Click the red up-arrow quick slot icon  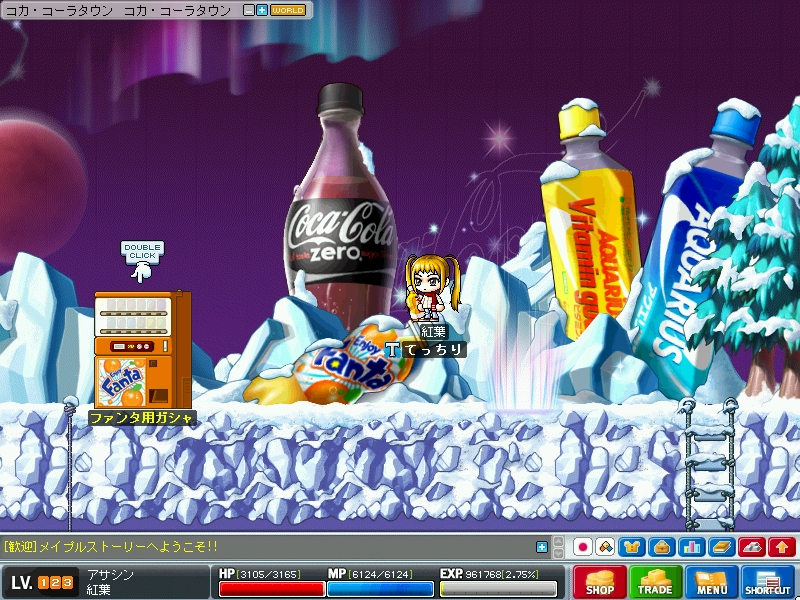pyautogui.click(x=782, y=547)
